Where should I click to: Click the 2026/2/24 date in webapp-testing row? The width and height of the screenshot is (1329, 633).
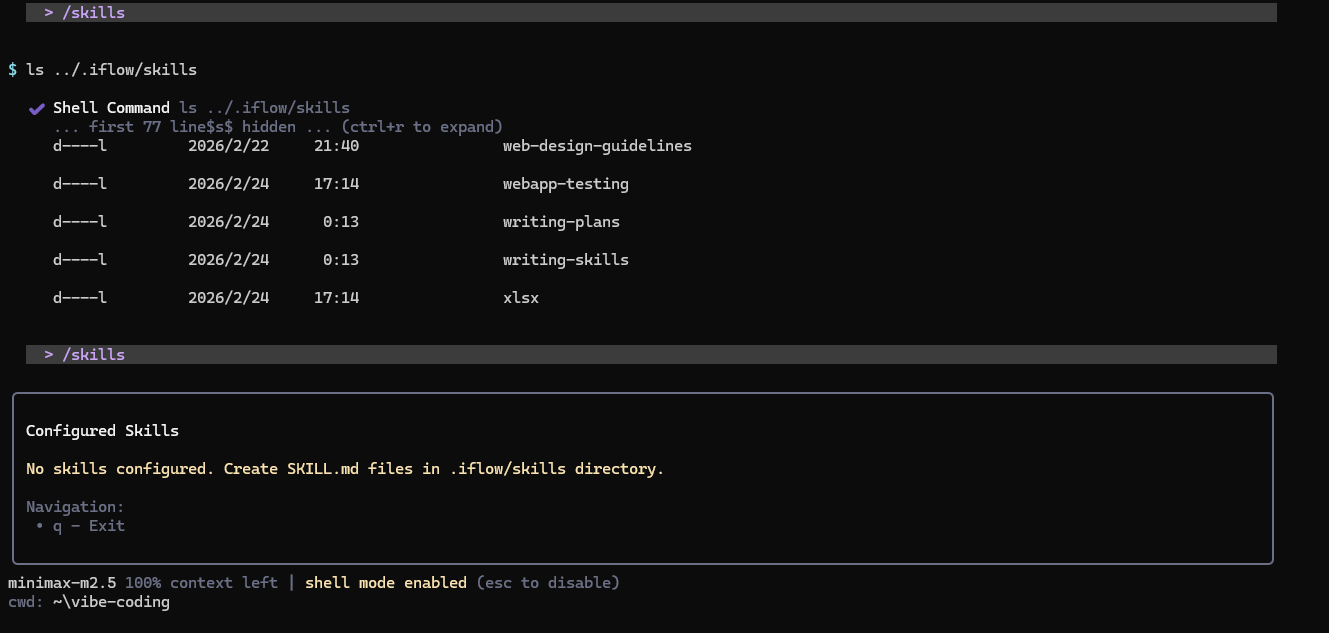pyautogui.click(x=228, y=184)
